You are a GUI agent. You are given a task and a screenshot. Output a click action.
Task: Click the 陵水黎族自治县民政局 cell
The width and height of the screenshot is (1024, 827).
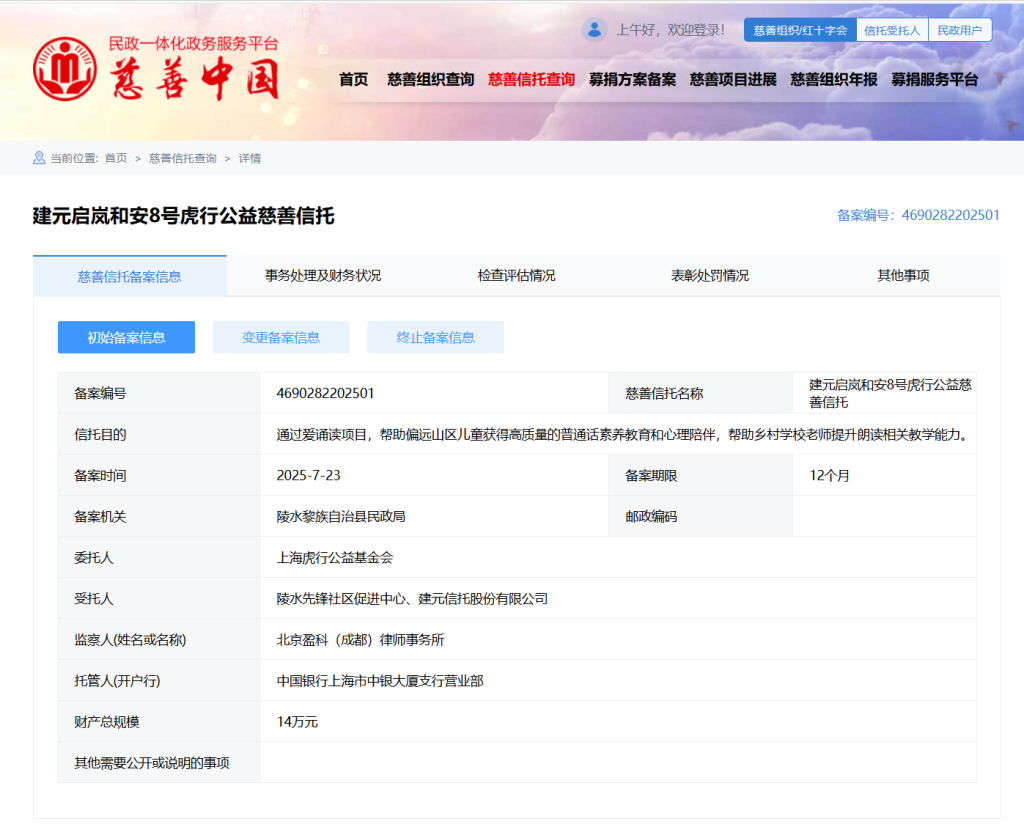pos(341,517)
